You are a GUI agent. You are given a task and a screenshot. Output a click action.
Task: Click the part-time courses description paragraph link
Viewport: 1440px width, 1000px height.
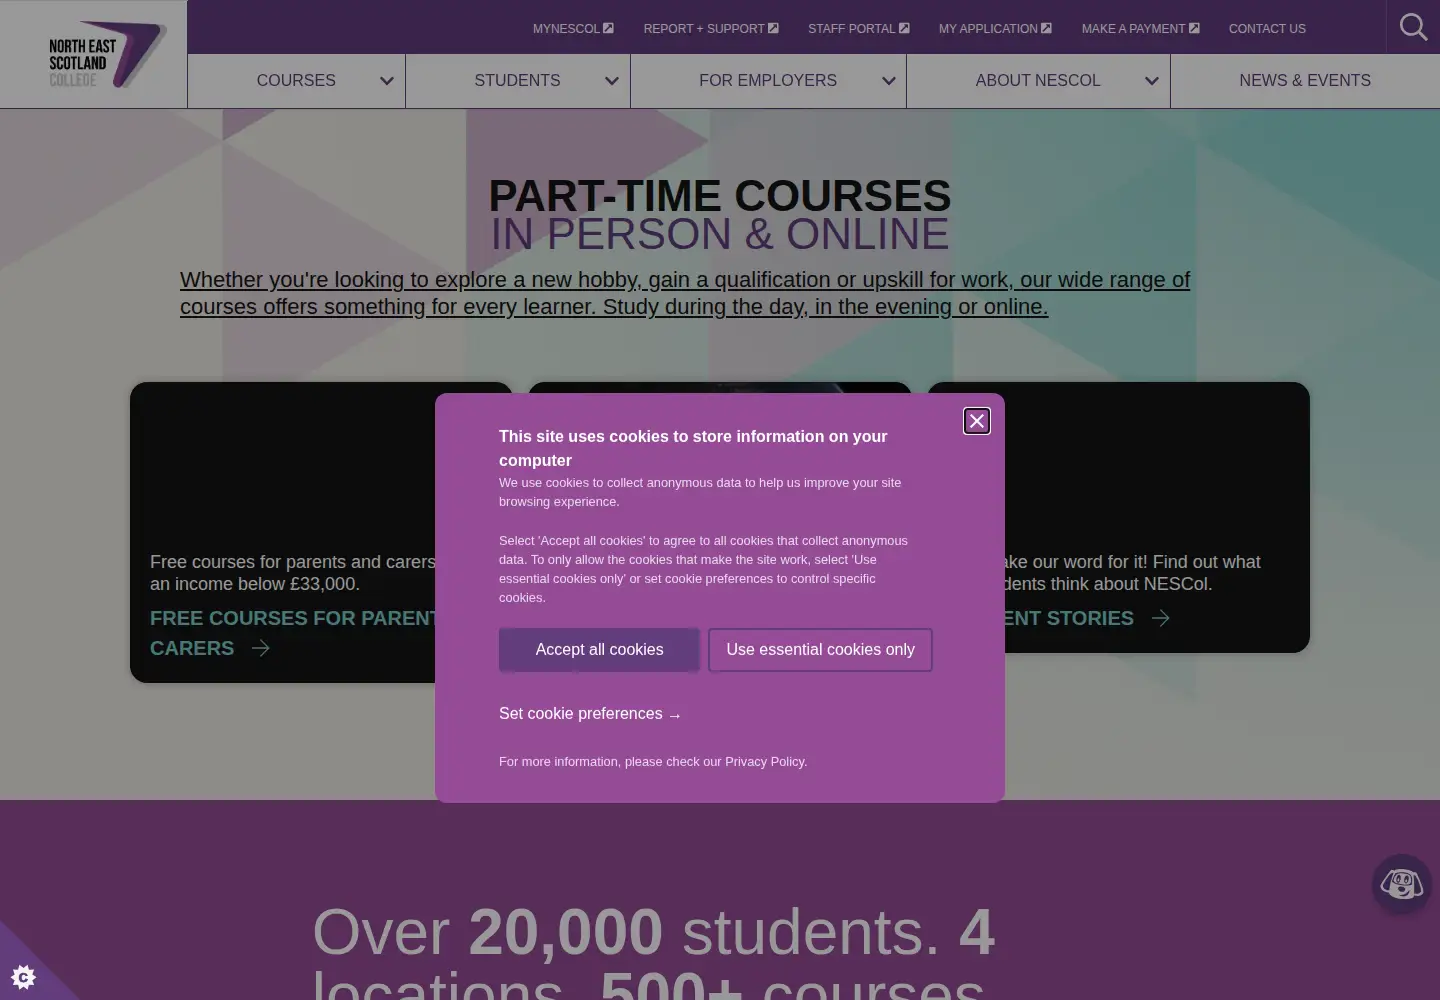click(x=685, y=293)
